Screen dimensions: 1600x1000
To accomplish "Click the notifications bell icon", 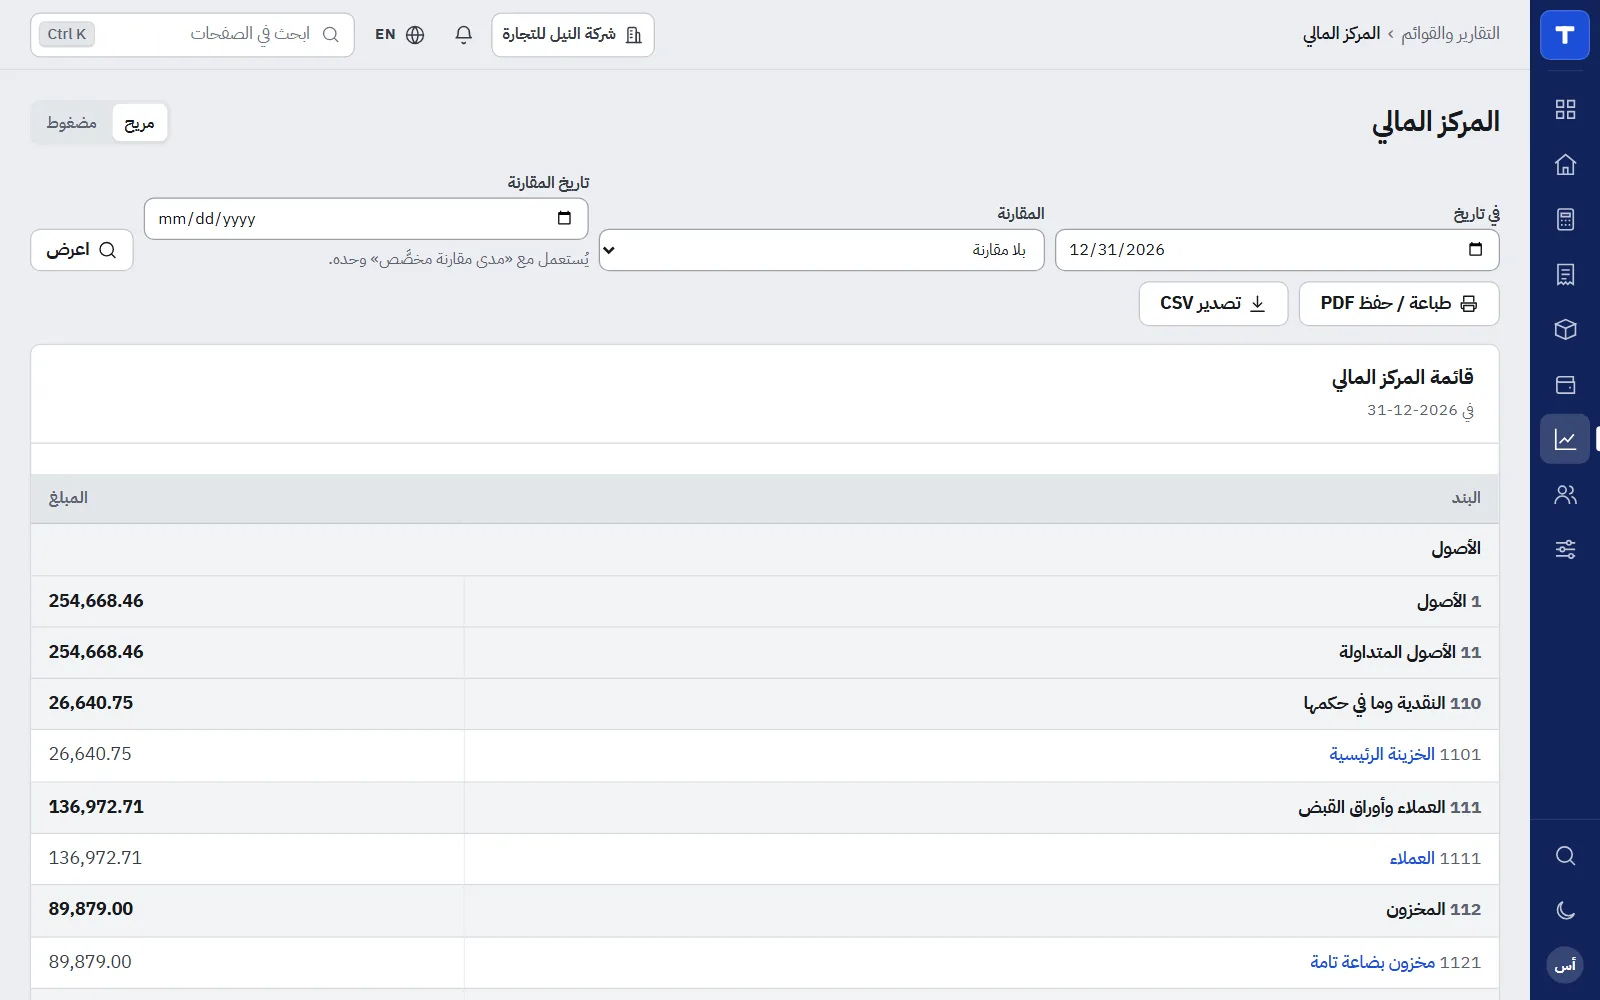I will (463, 35).
